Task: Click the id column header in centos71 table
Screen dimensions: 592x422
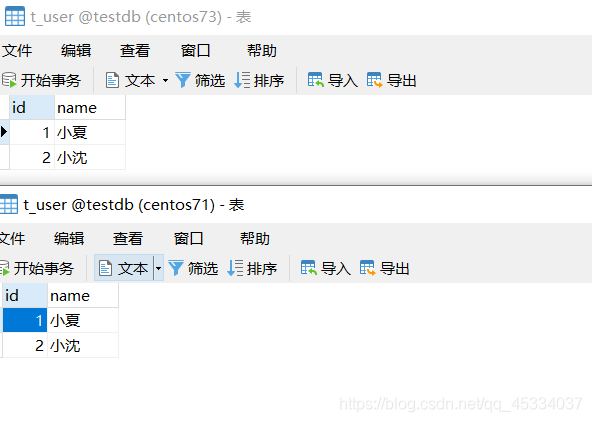Action: coord(25,296)
